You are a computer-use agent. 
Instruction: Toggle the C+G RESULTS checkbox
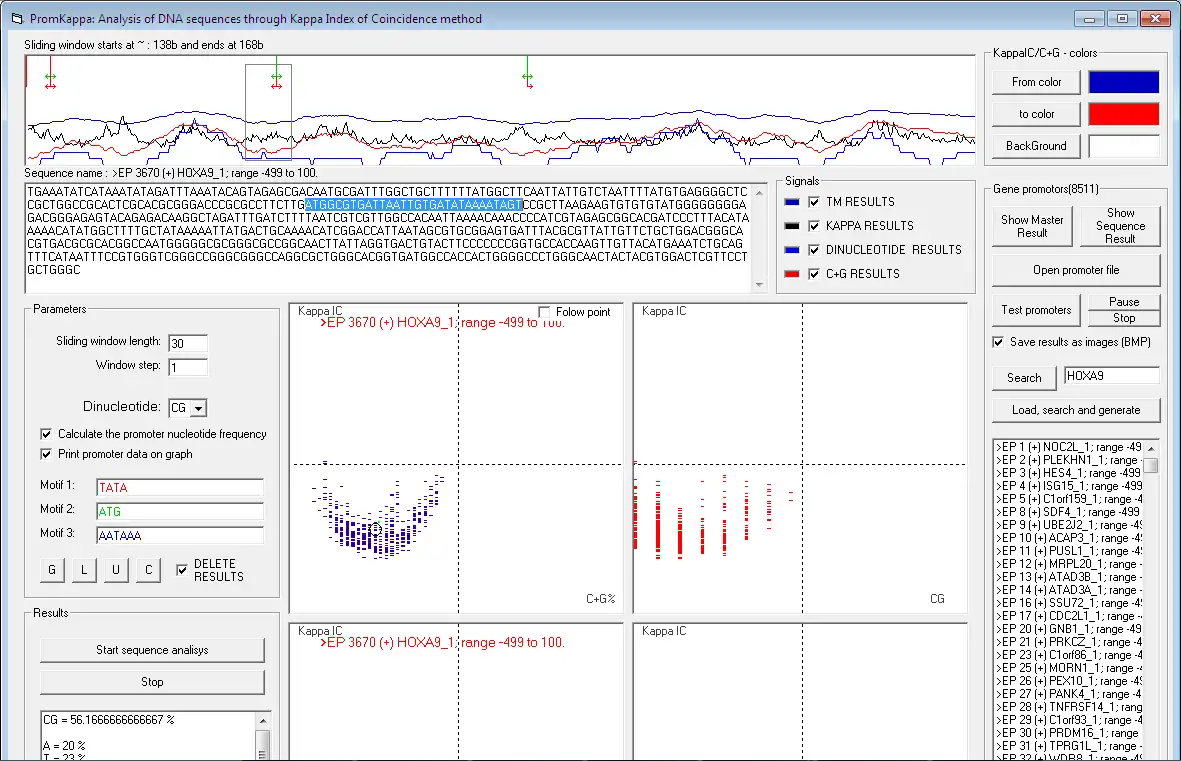tap(813, 274)
